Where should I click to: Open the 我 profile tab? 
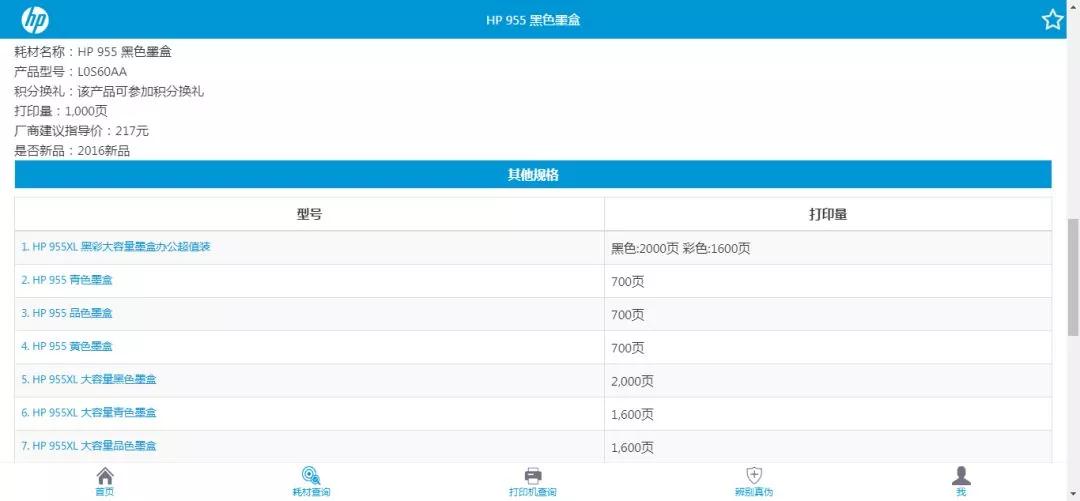tap(961, 482)
